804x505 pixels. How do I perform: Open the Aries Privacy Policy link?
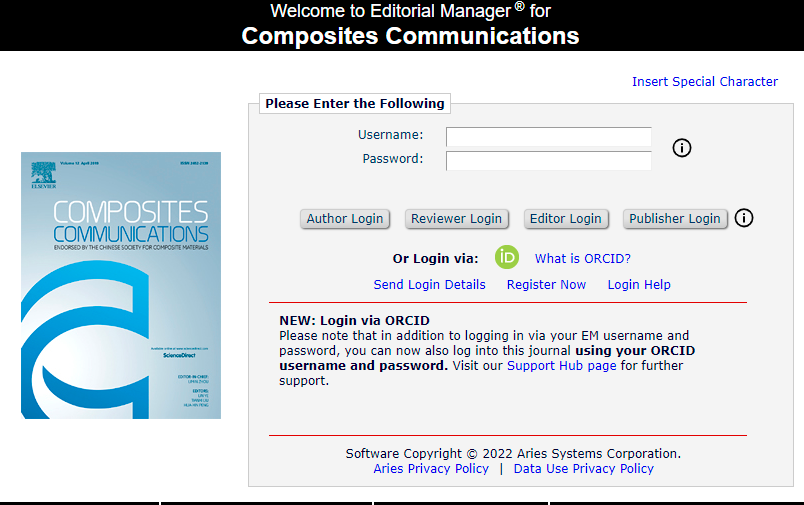point(431,468)
